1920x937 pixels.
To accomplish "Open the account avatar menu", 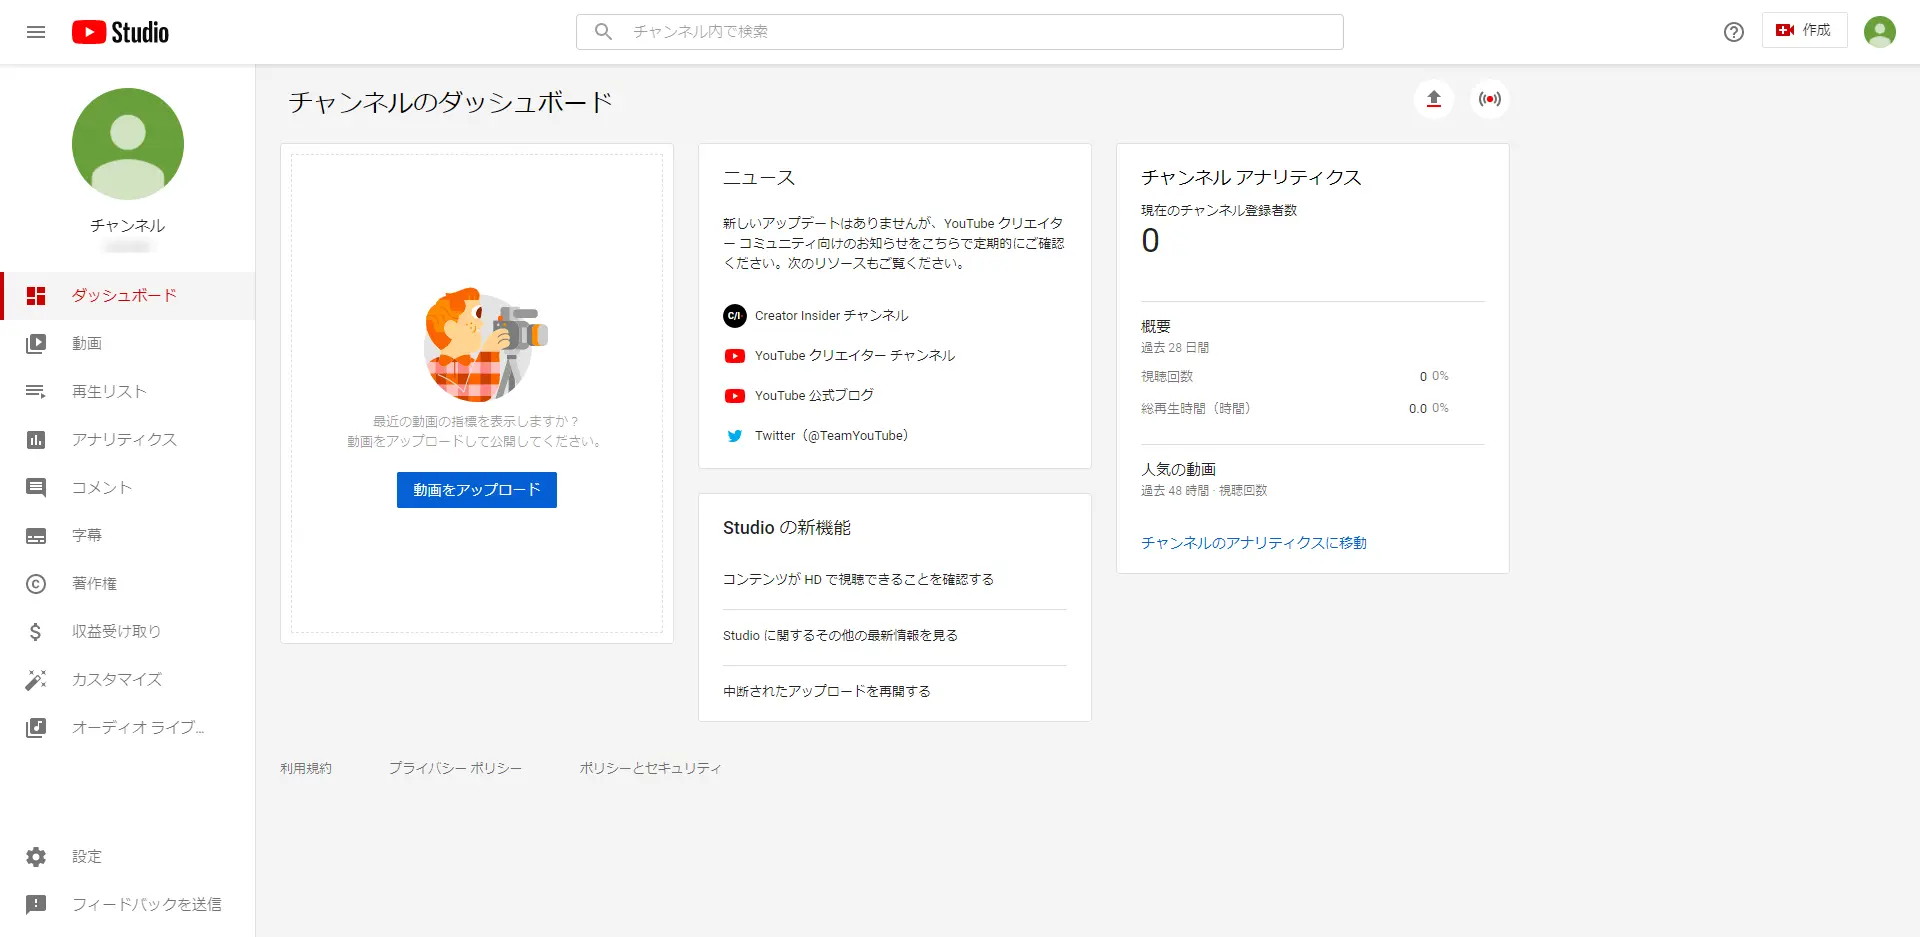I will [x=1880, y=32].
